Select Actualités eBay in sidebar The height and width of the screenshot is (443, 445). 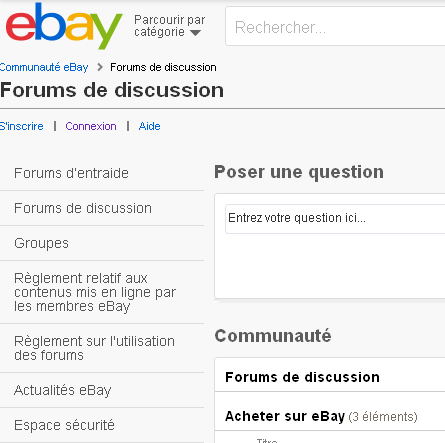pos(102,390)
